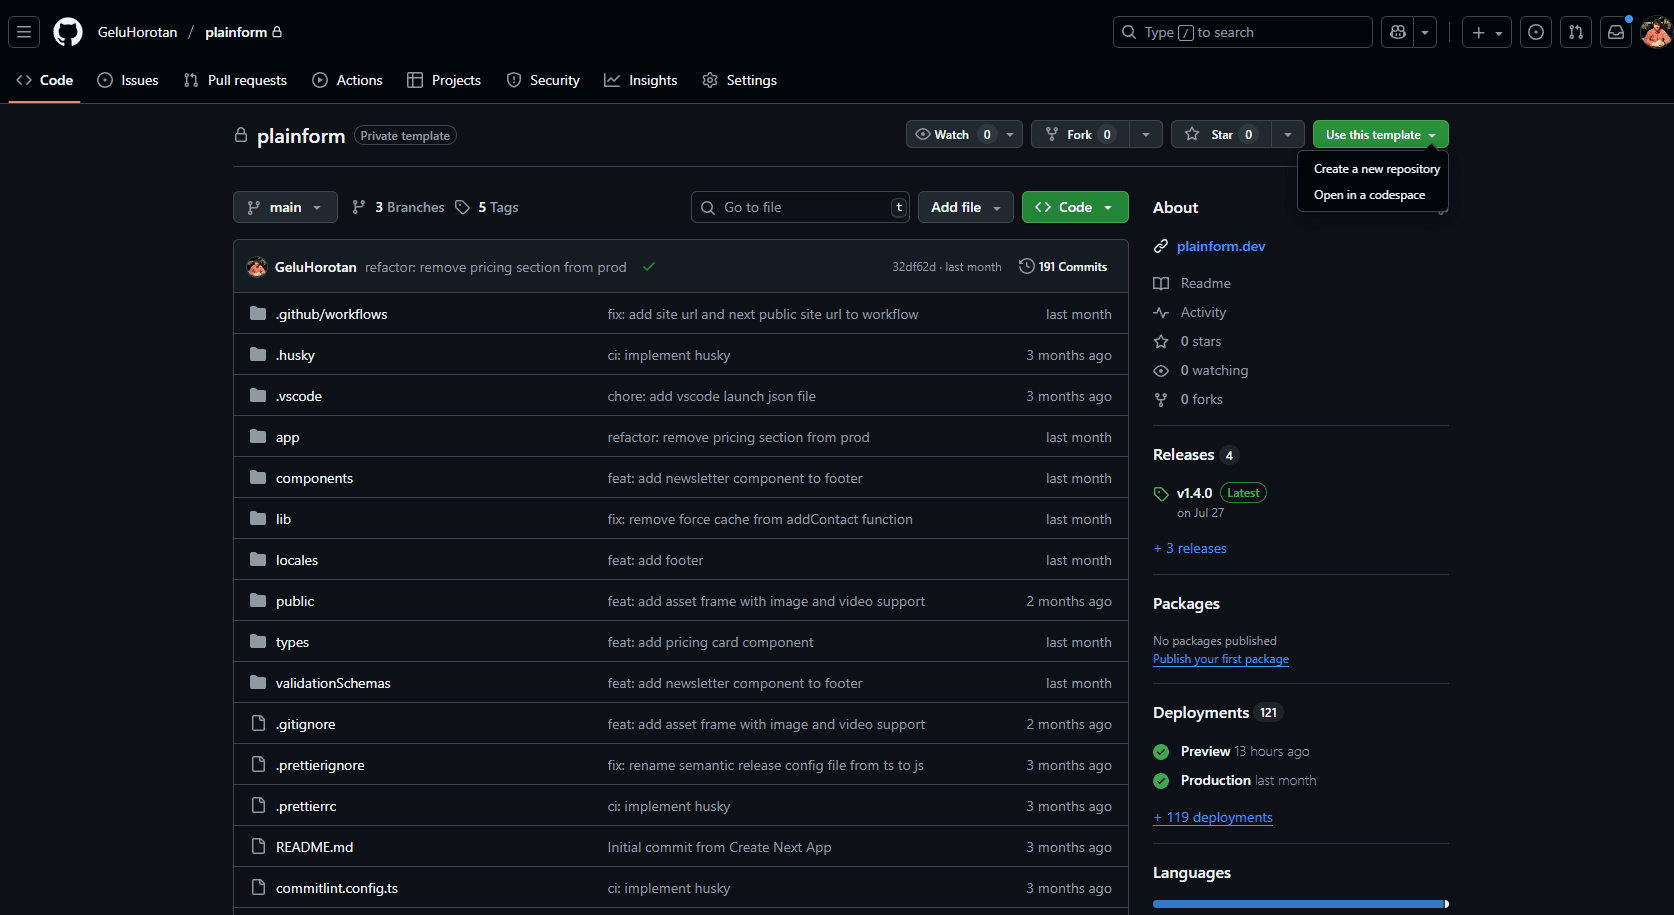Open the components folder
The height and width of the screenshot is (915, 1674).
(314, 478)
